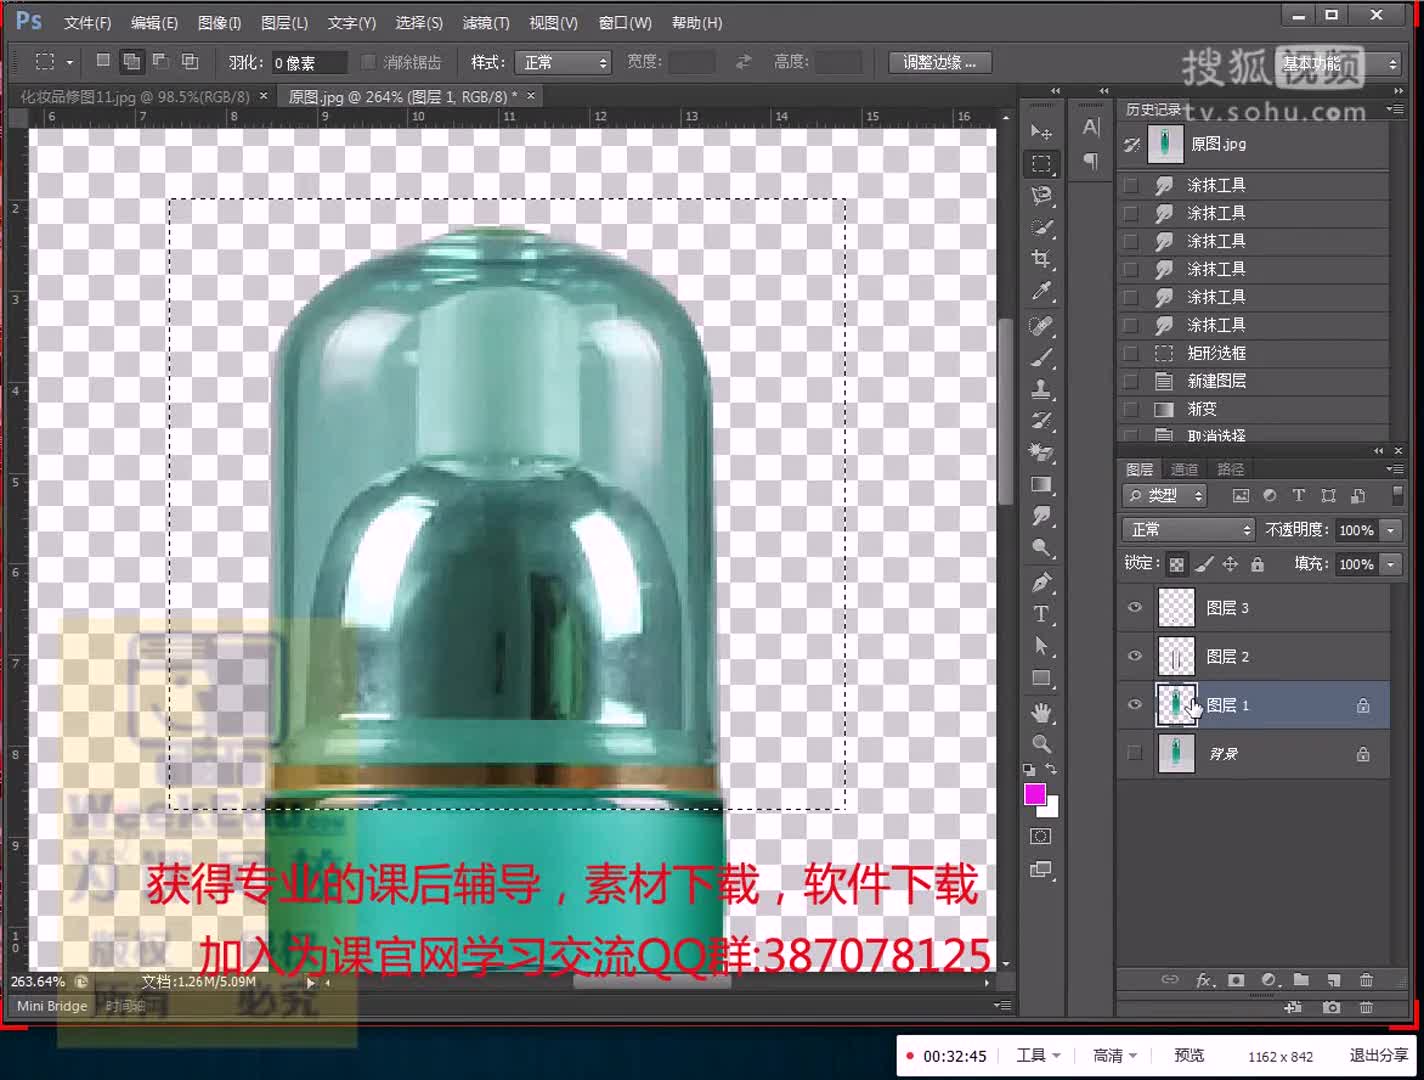1424x1080 pixels.
Task: Switch to the 路径 tab
Action: point(1230,469)
